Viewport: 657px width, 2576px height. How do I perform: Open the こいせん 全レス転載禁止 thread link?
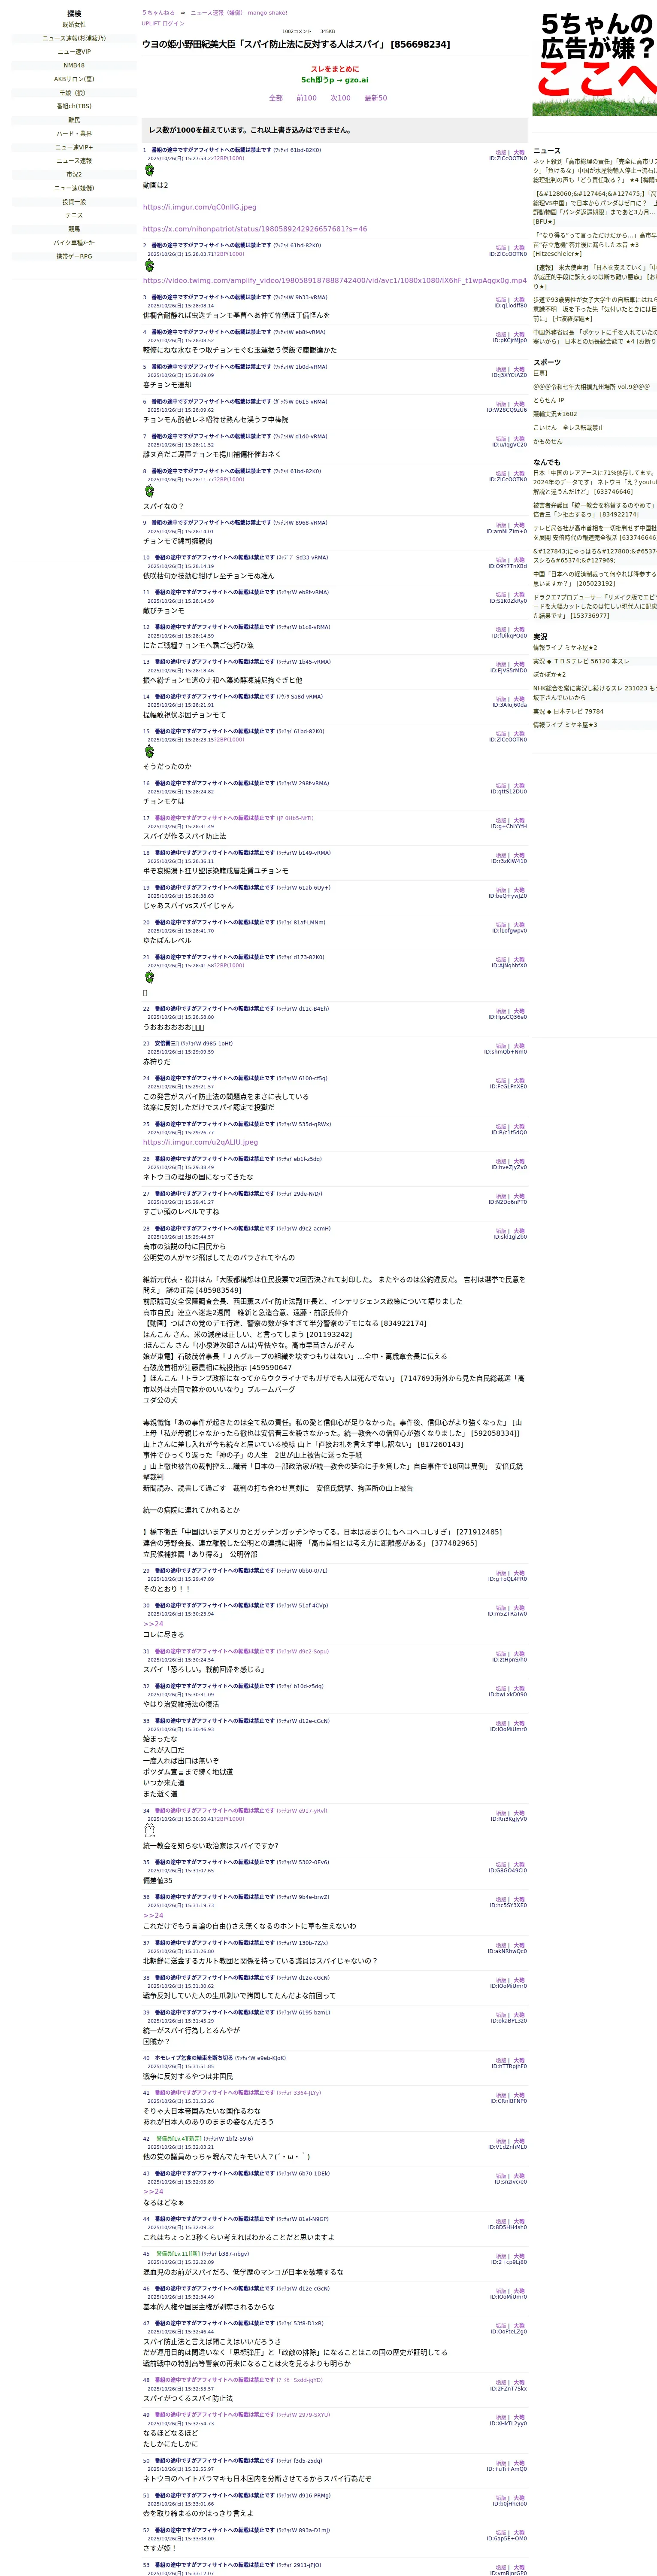tap(568, 428)
